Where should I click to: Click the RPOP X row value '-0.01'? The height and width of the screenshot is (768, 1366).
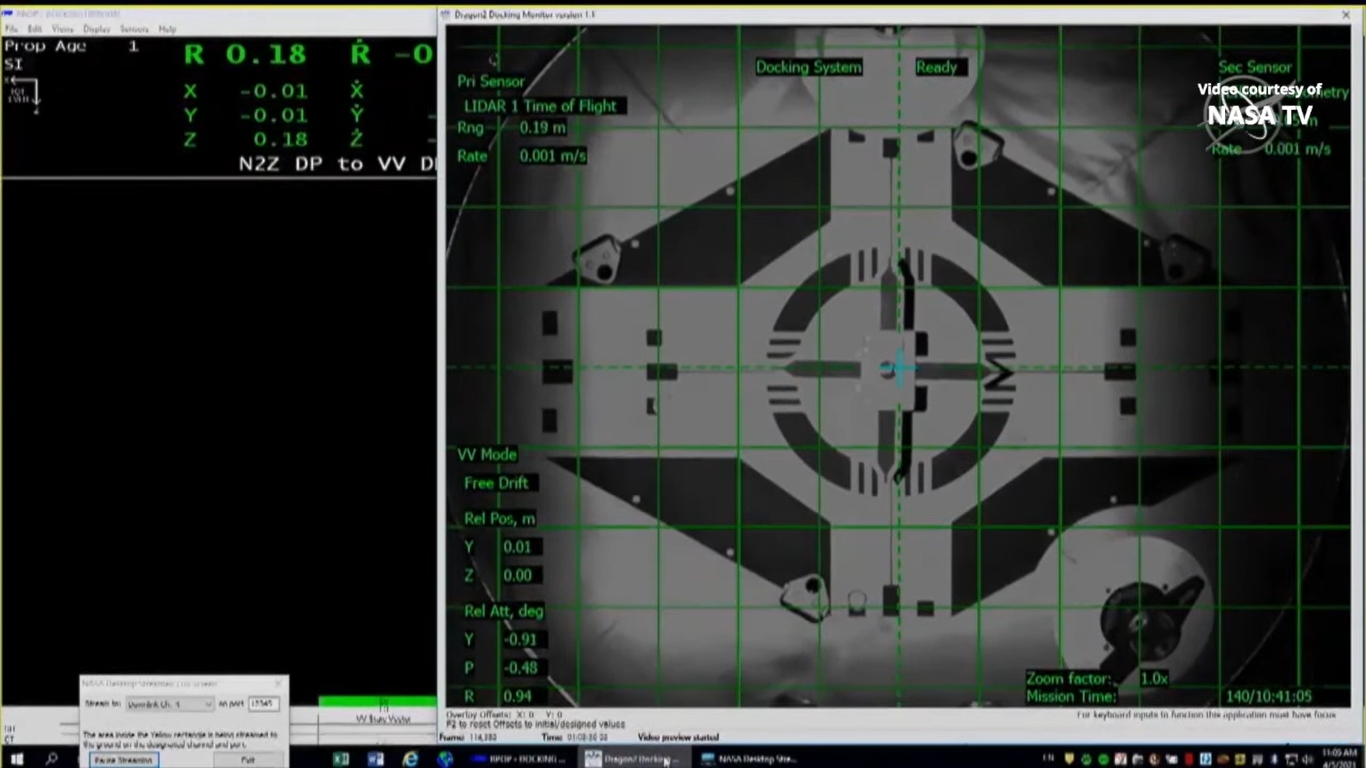tap(273, 91)
